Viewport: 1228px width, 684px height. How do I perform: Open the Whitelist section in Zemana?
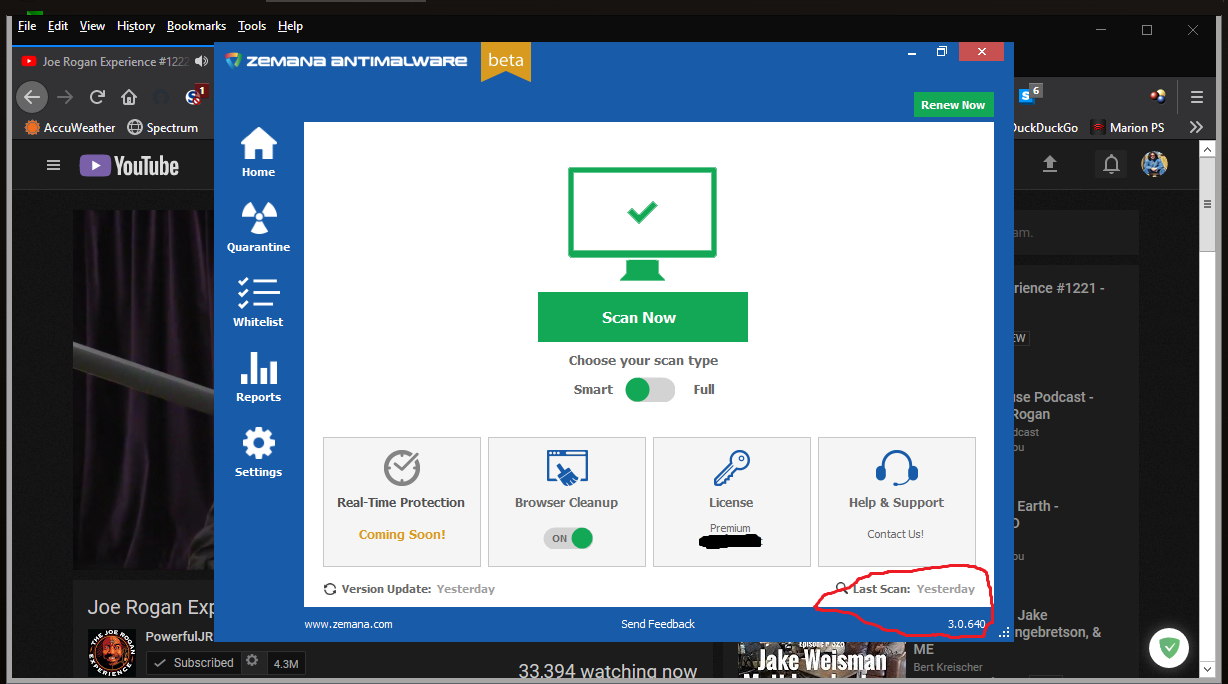click(x=258, y=302)
